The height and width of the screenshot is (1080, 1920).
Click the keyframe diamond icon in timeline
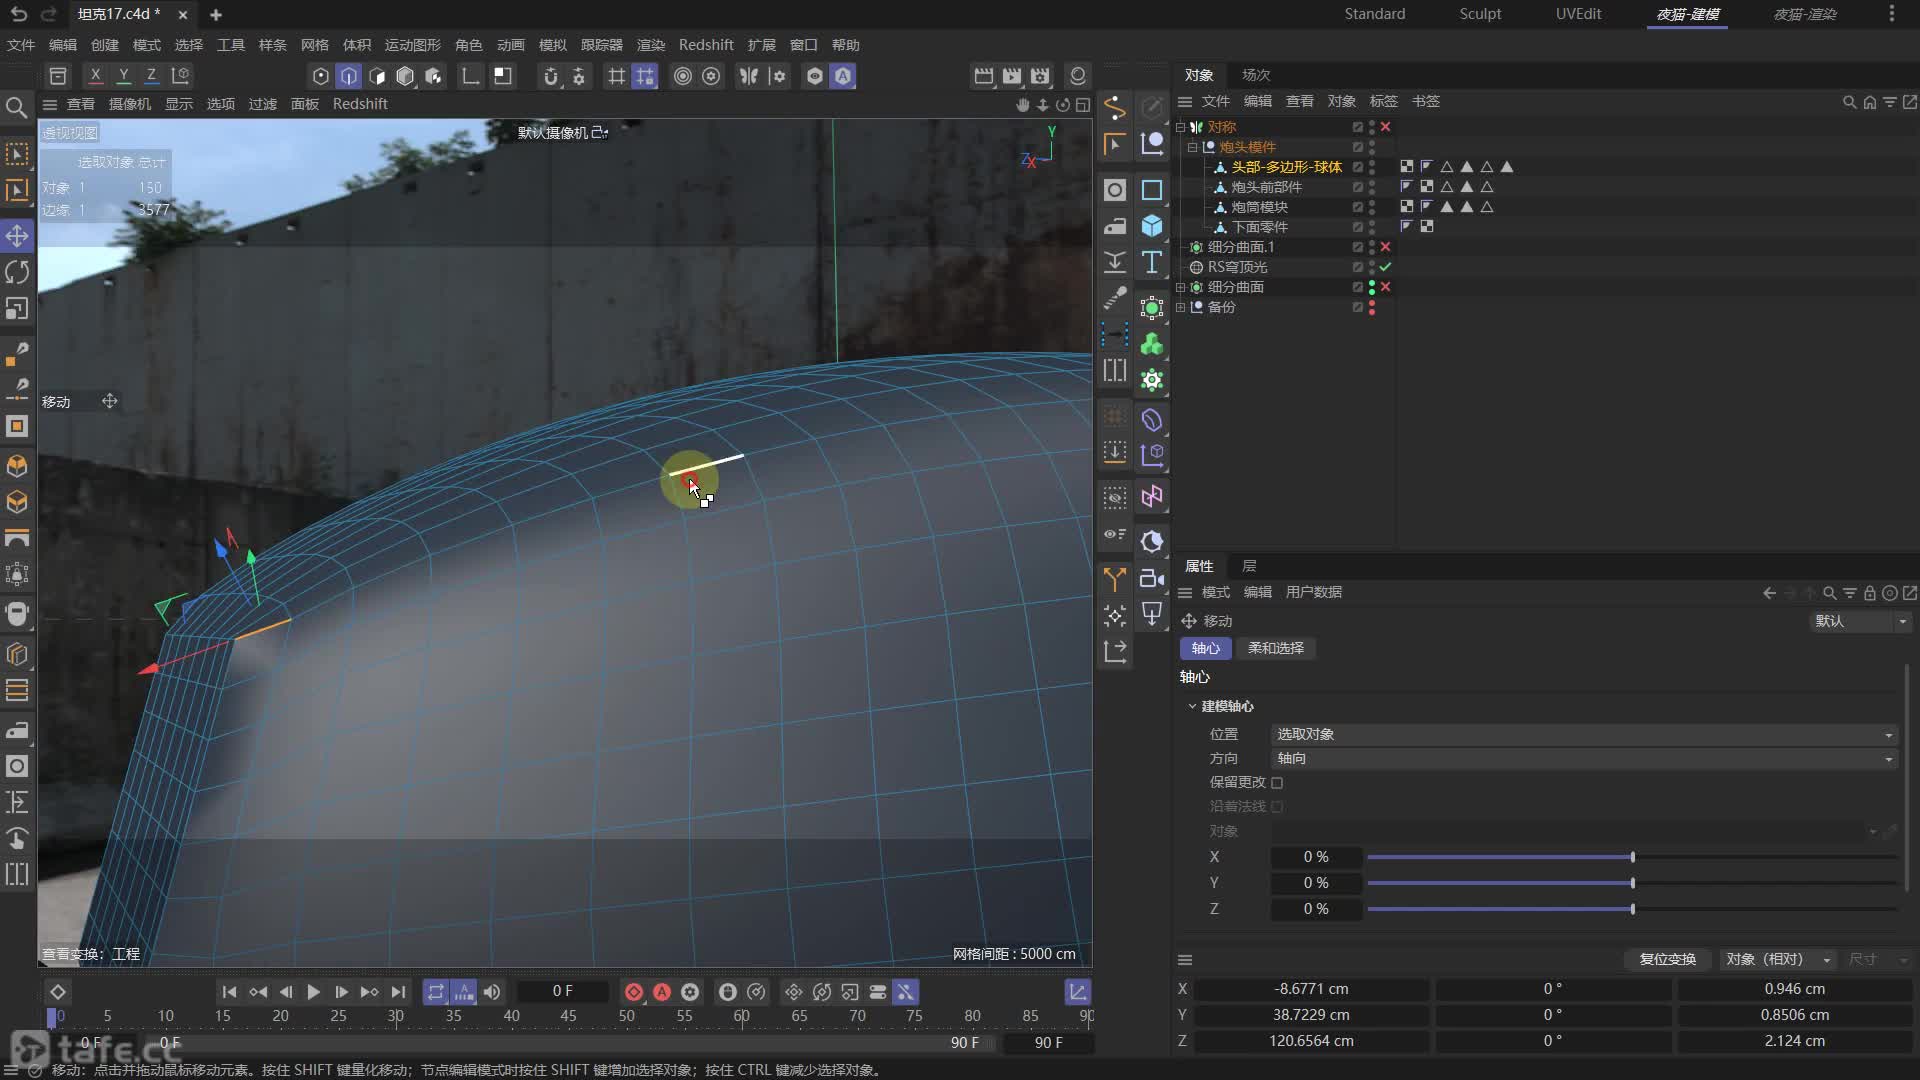pyautogui.click(x=58, y=992)
